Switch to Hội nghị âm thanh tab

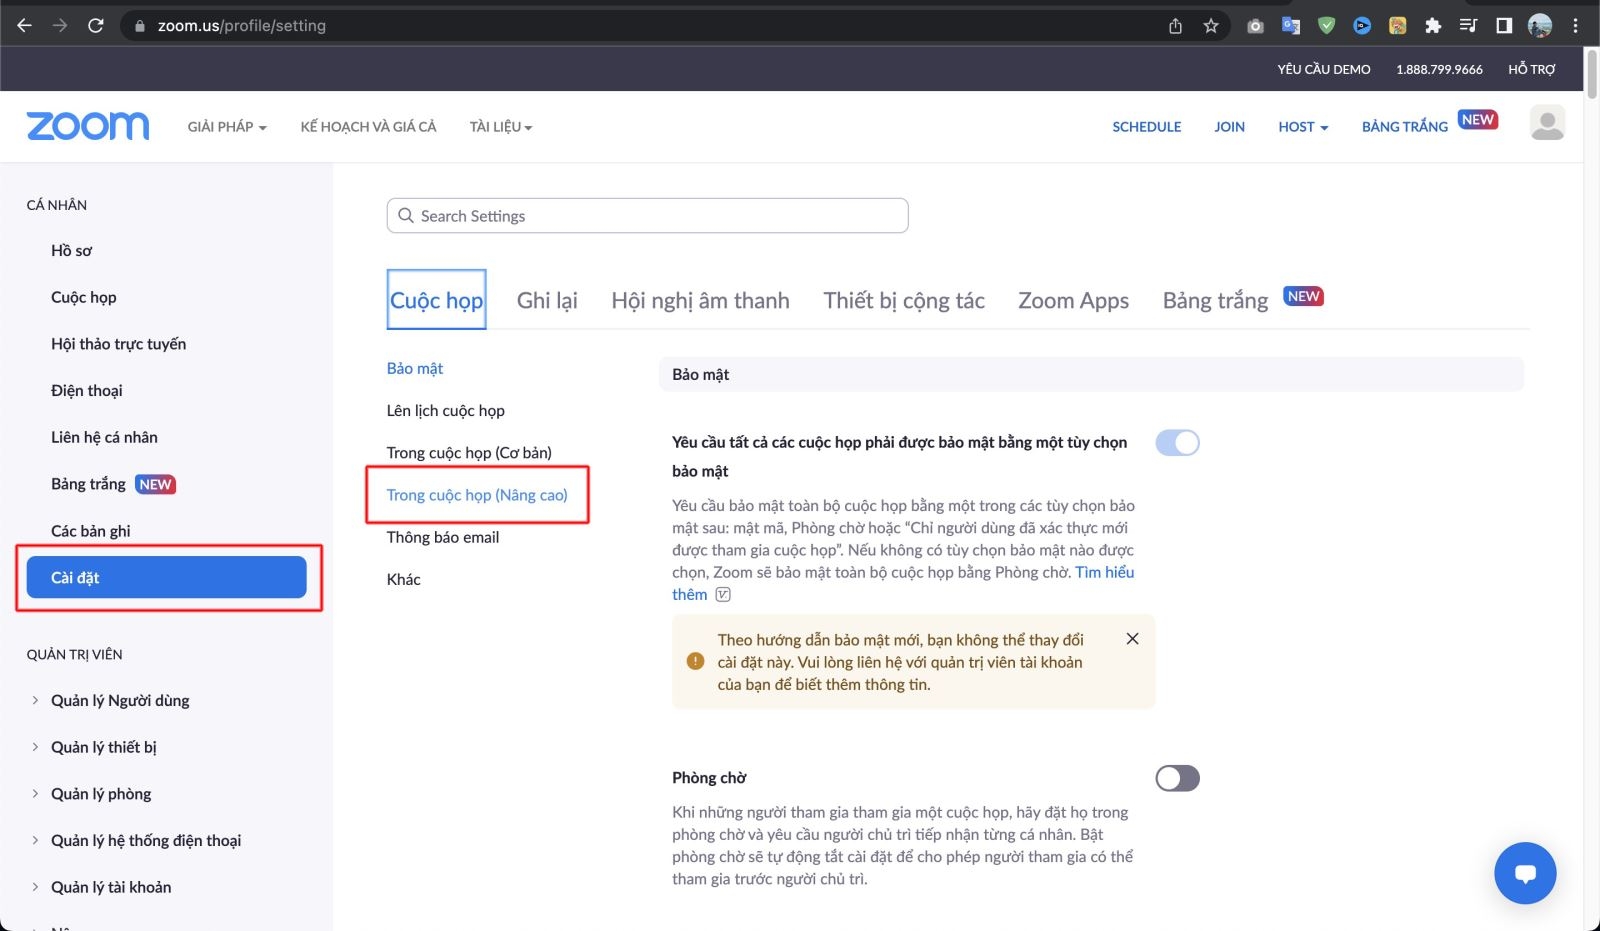point(700,300)
